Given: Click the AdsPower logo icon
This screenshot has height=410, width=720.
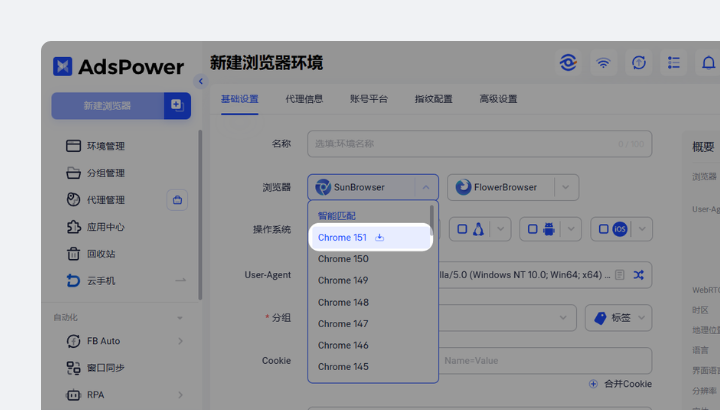Looking at the screenshot, I should [x=62, y=66].
